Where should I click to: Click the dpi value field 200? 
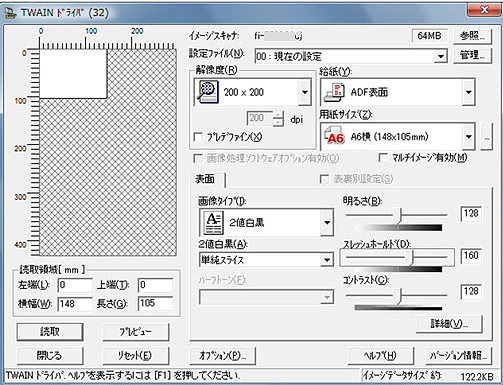click(x=260, y=119)
